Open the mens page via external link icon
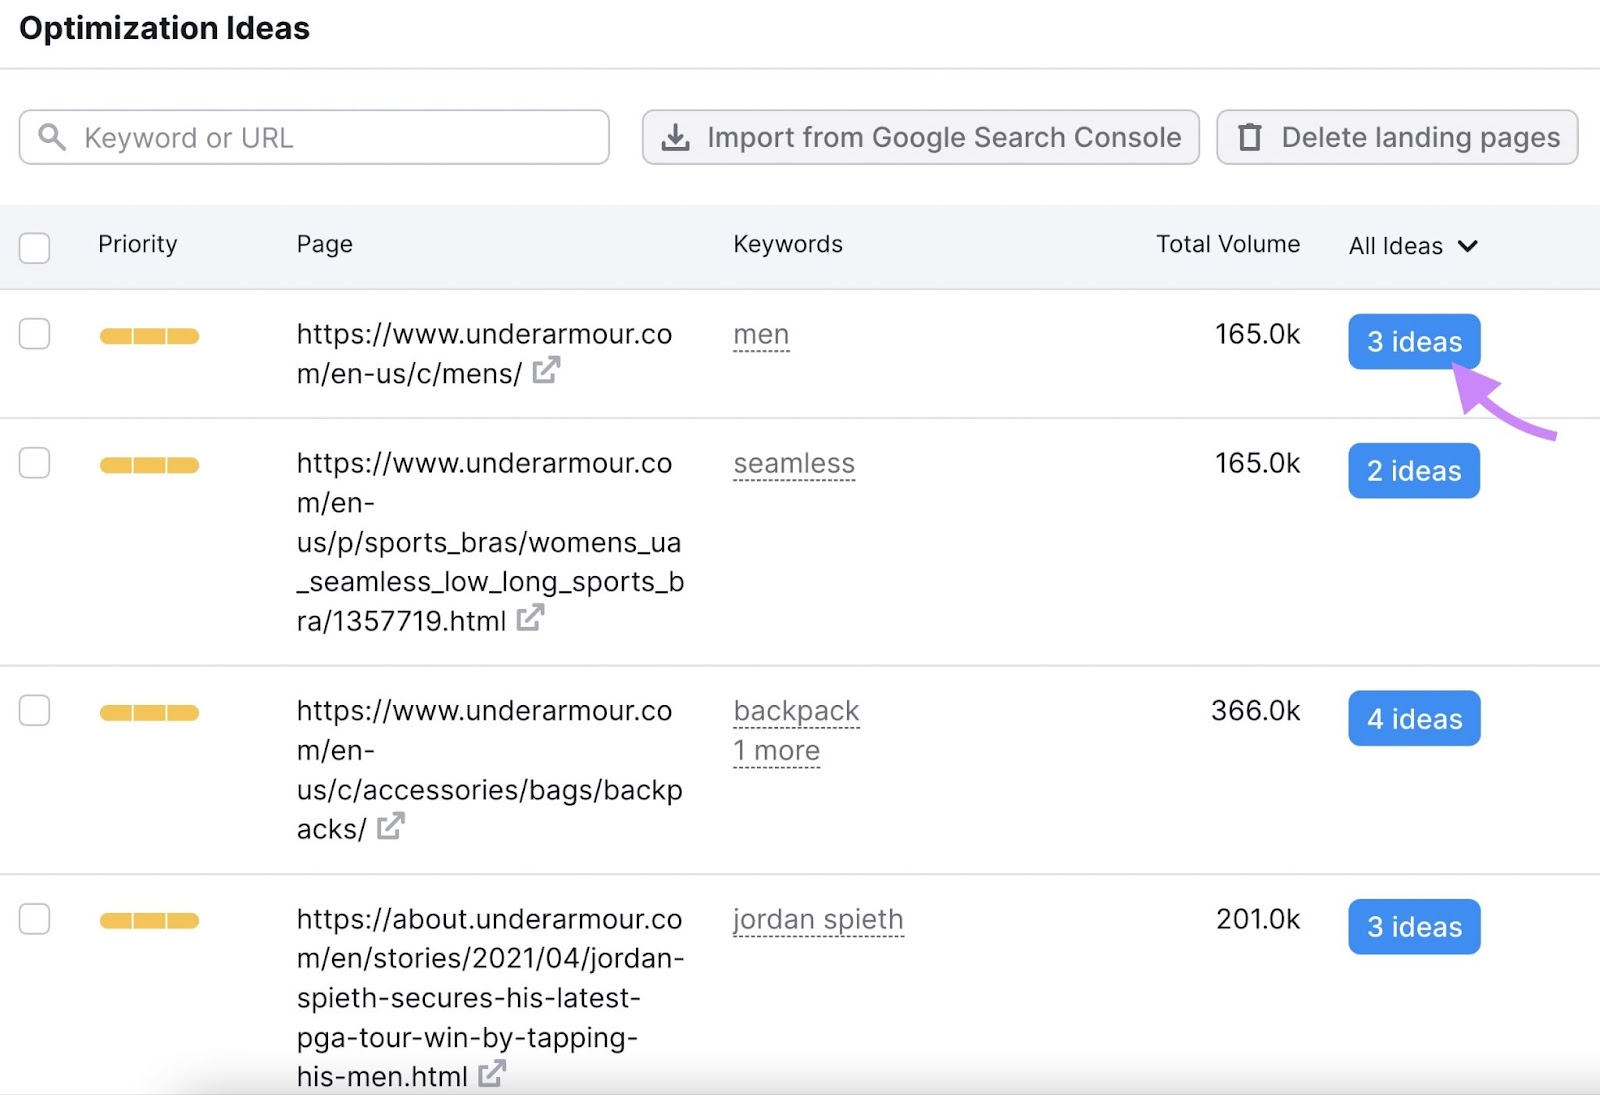Screen dimensions: 1600x1095 pyautogui.click(x=545, y=371)
